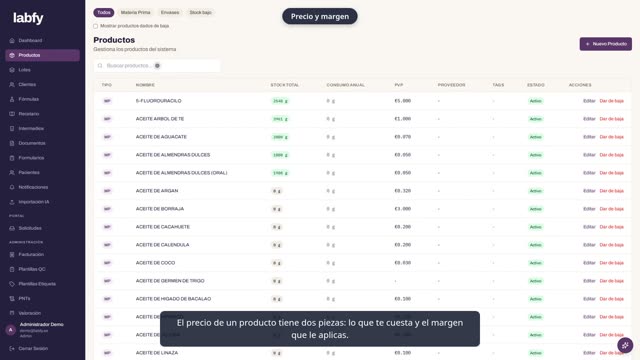Click ACEITE DE CALENDULA product name
Viewport: 640px width, 360px height.
pos(162,245)
